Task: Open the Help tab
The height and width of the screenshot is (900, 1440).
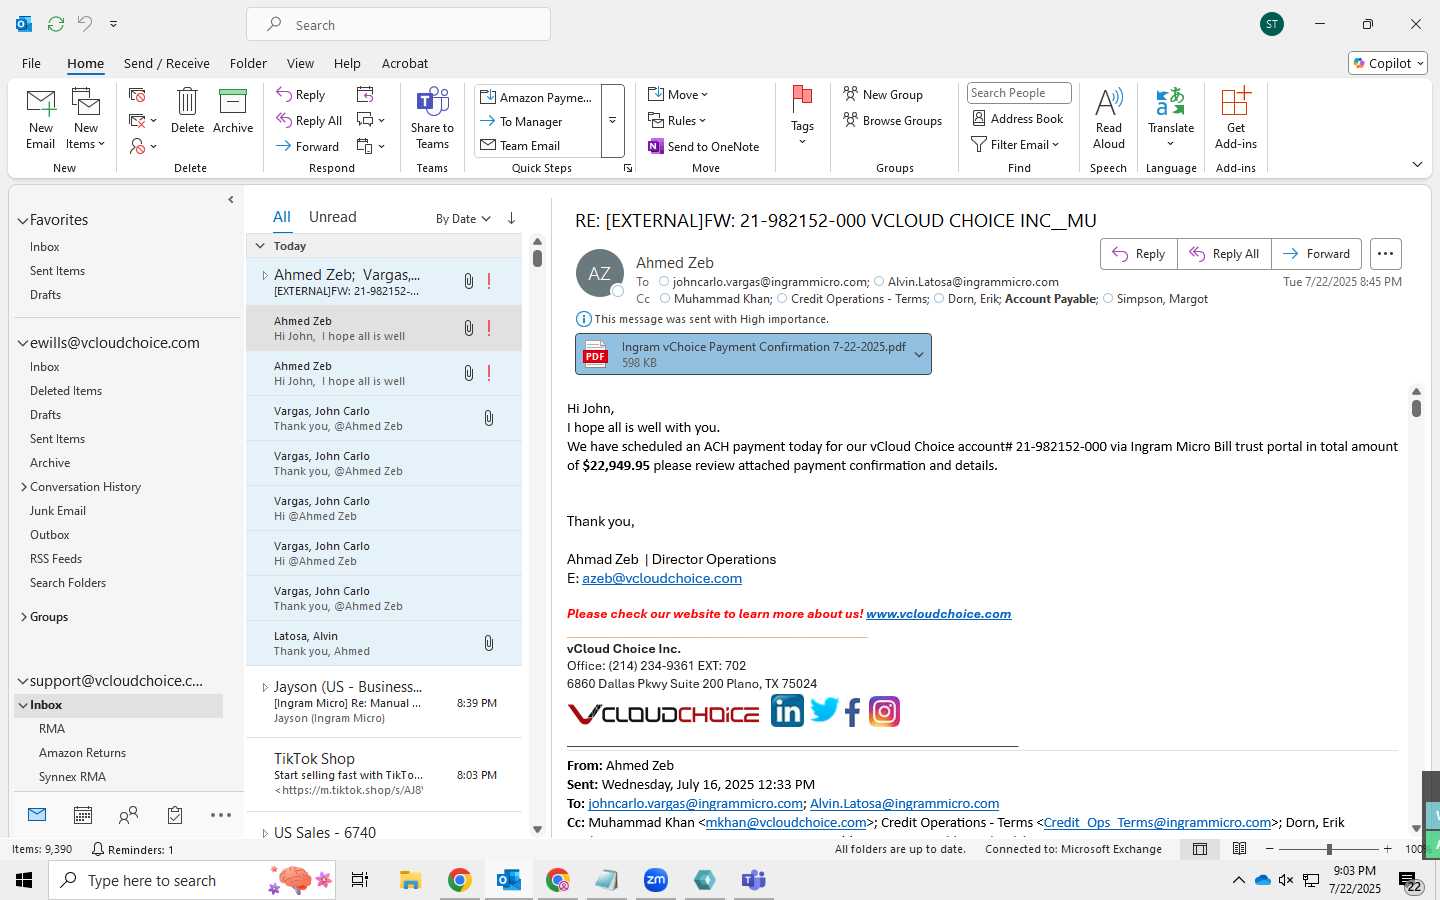Action: click(347, 63)
